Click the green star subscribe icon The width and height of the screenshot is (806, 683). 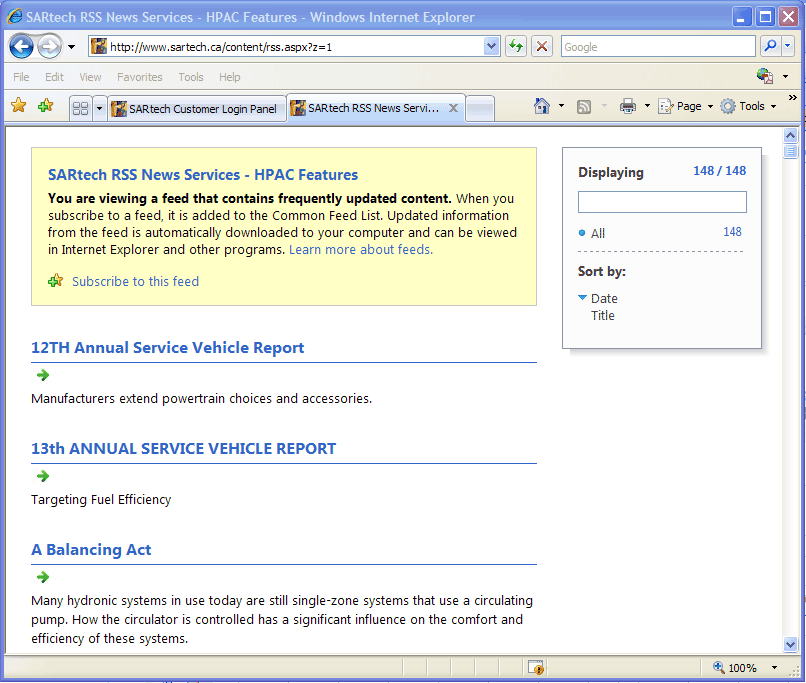click(56, 281)
